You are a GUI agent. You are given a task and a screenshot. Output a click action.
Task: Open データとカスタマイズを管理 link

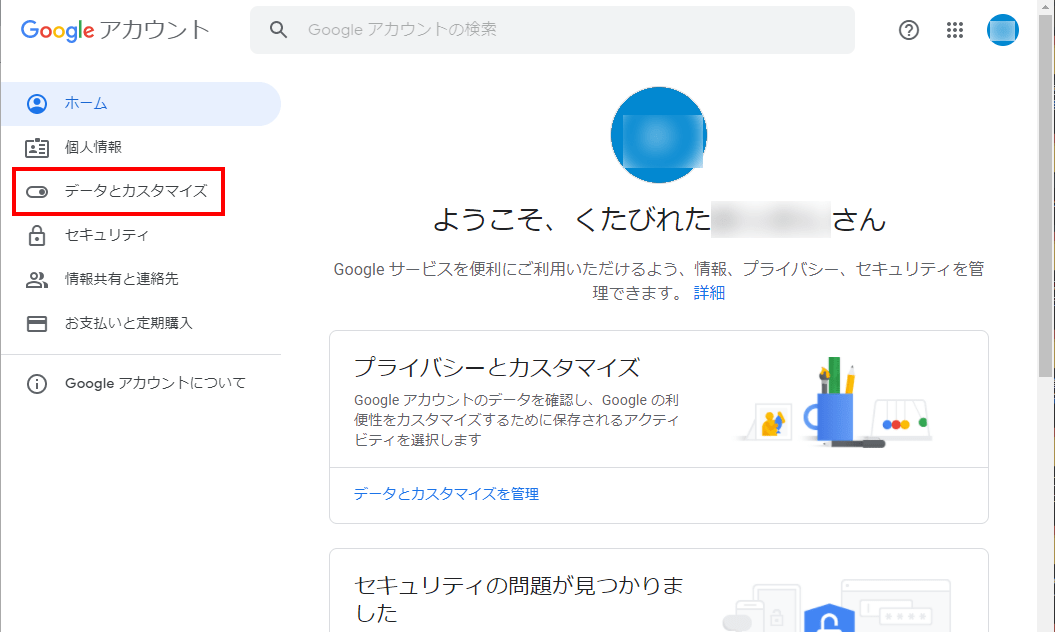pos(446,494)
